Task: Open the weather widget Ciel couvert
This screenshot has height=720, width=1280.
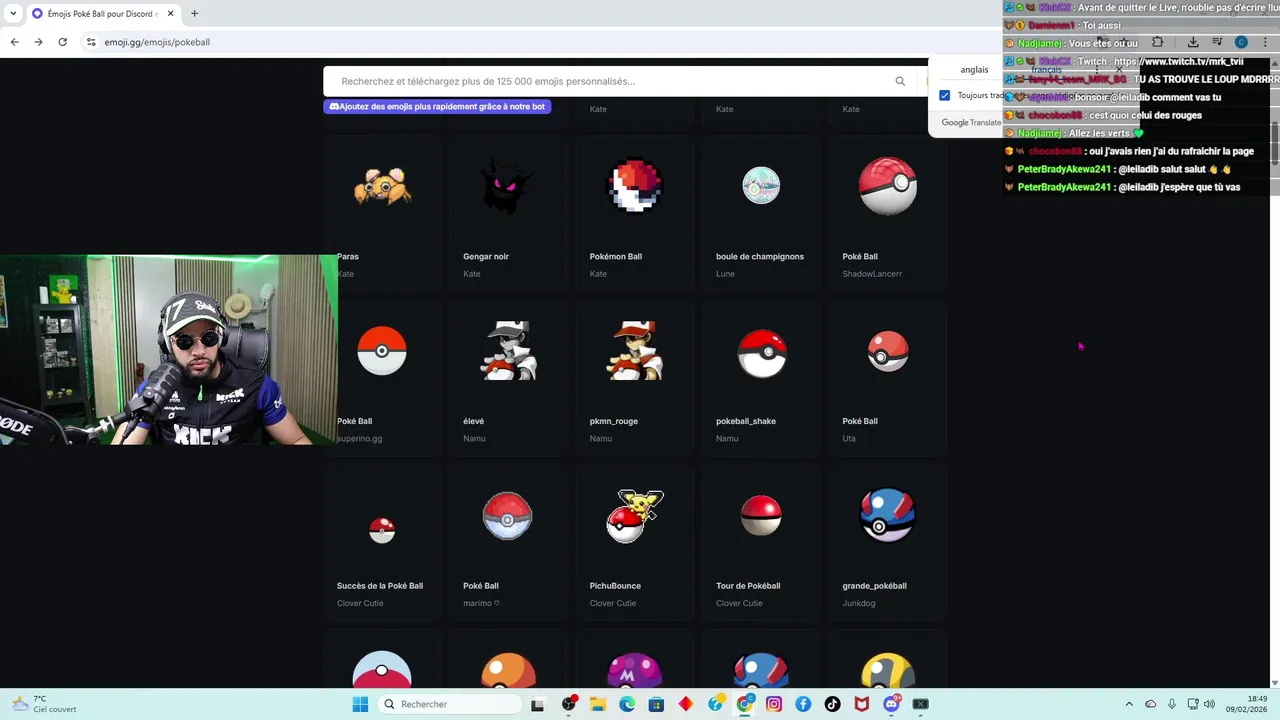Action: coord(42,704)
